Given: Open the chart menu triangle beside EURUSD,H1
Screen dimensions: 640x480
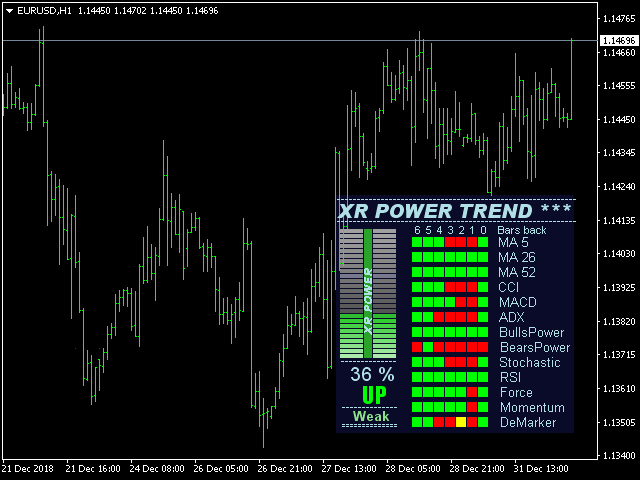Looking at the screenshot, I should [9, 11].
